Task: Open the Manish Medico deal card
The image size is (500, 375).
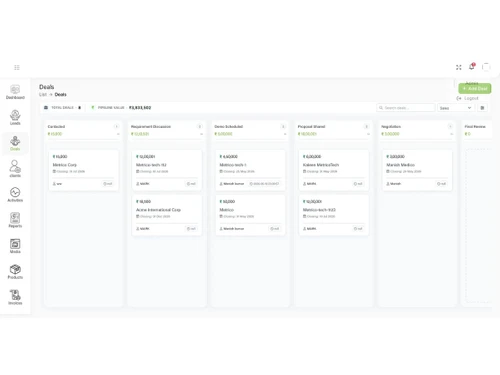Action: (417, 170)
